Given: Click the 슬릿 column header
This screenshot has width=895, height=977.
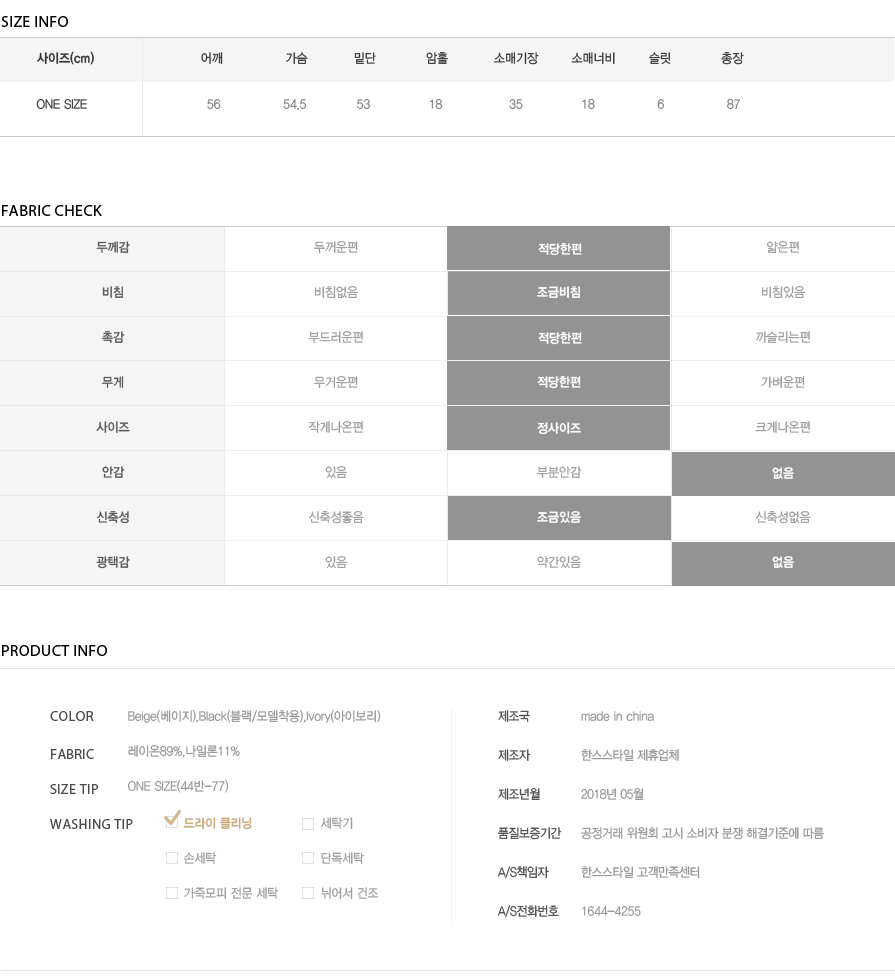Looking at the screenshot, I should [660, 59].
